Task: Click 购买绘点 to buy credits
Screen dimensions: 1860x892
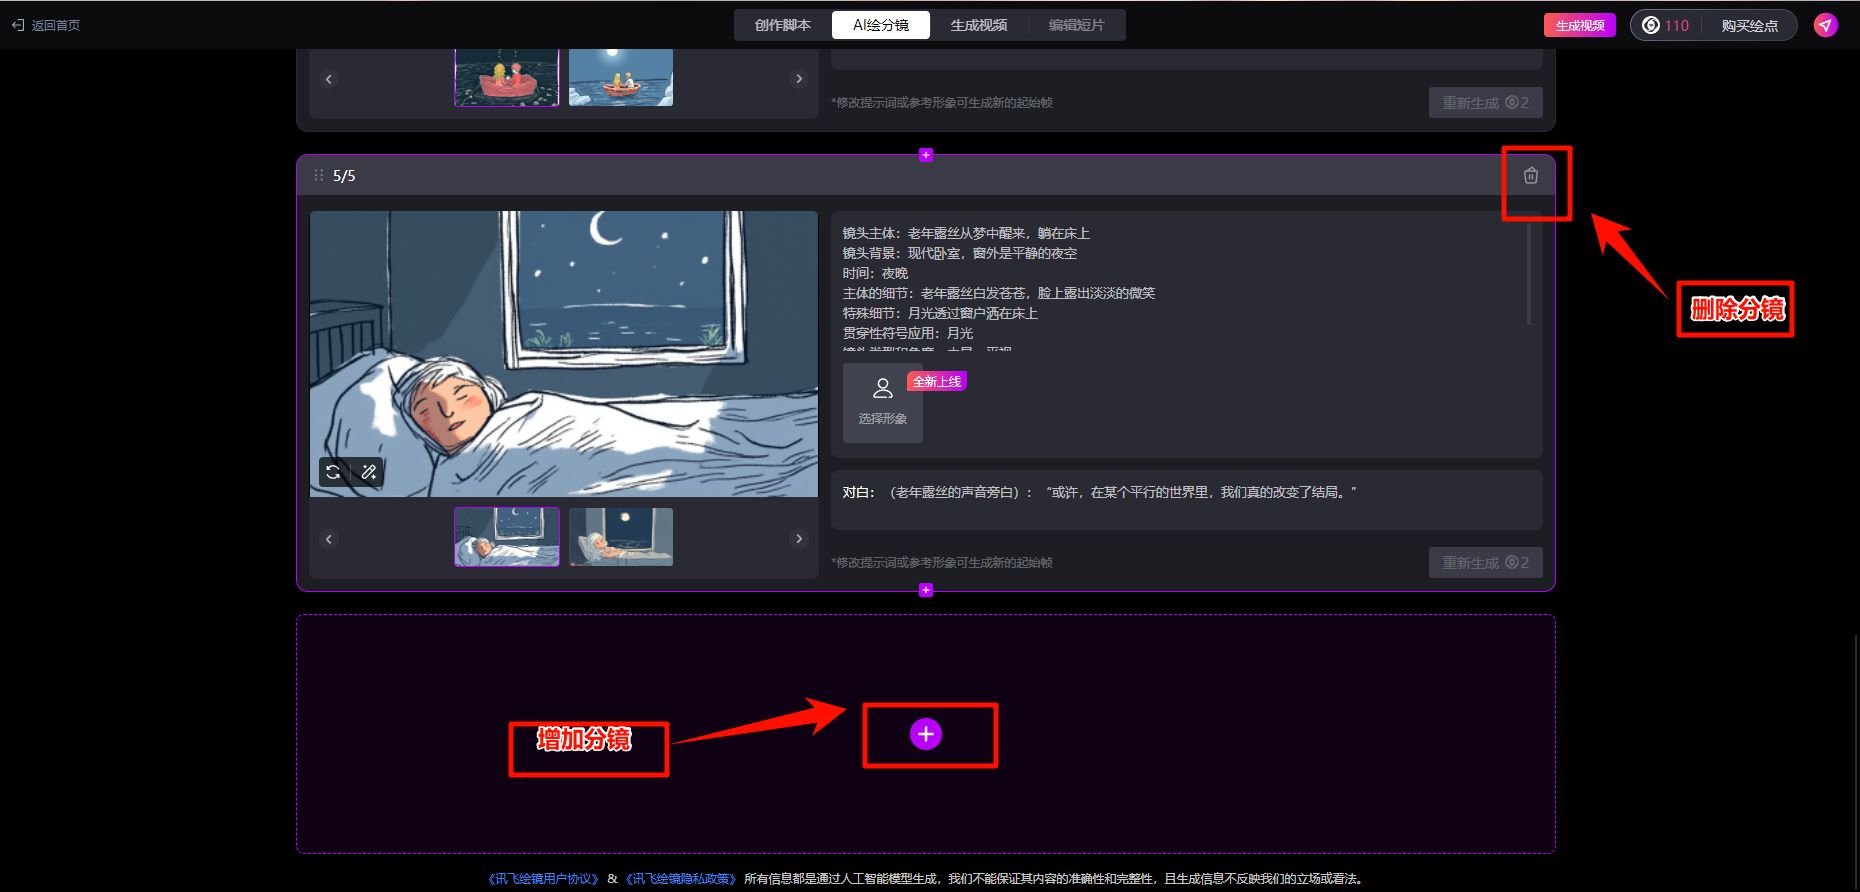Action: (1749, 26)
